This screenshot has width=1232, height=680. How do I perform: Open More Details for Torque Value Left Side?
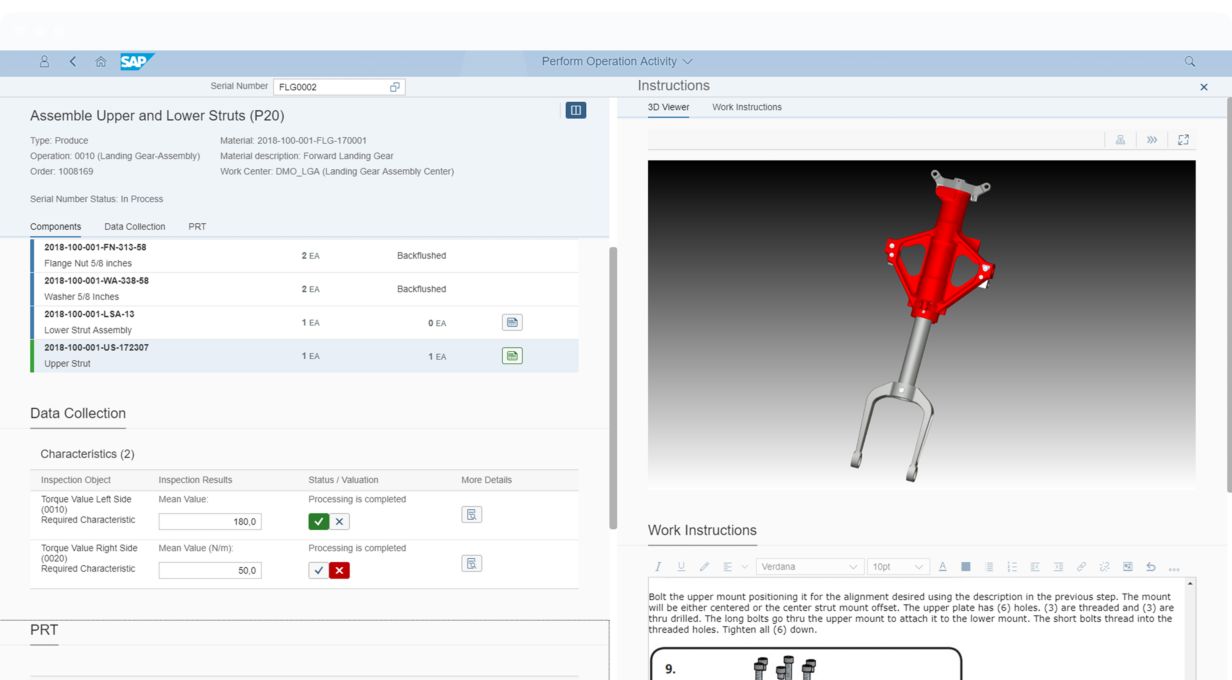[x=472, y=514]
